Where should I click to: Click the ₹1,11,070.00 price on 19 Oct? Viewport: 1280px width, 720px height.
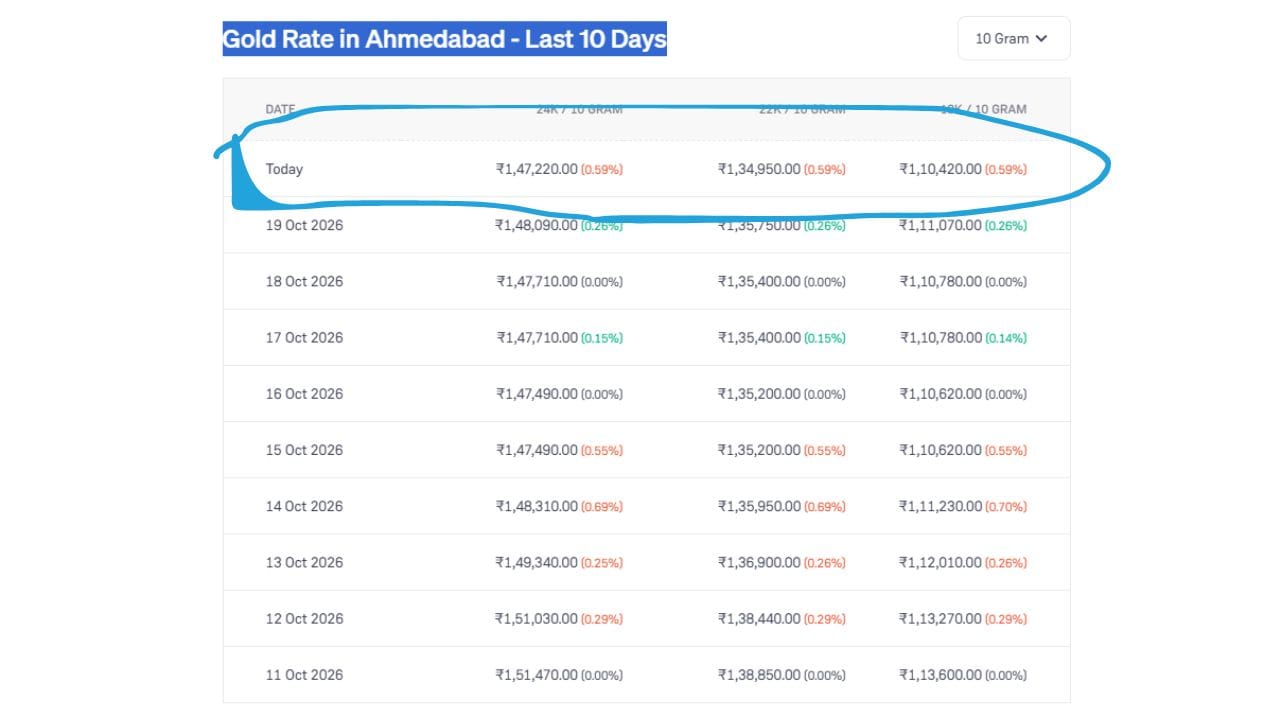940,225
